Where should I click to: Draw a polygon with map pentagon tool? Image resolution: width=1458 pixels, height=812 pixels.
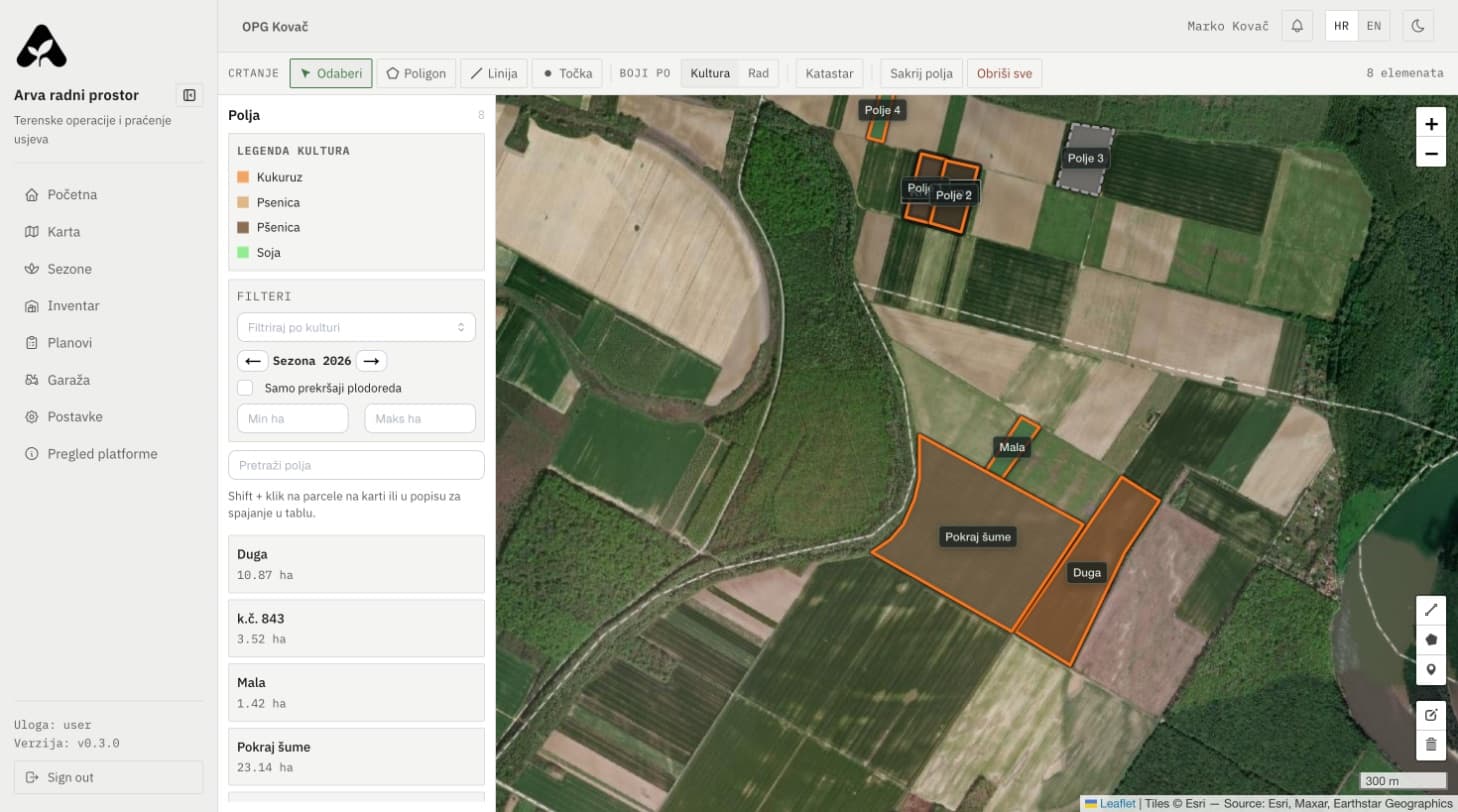pyautogui.click(x=1431, y=639)
